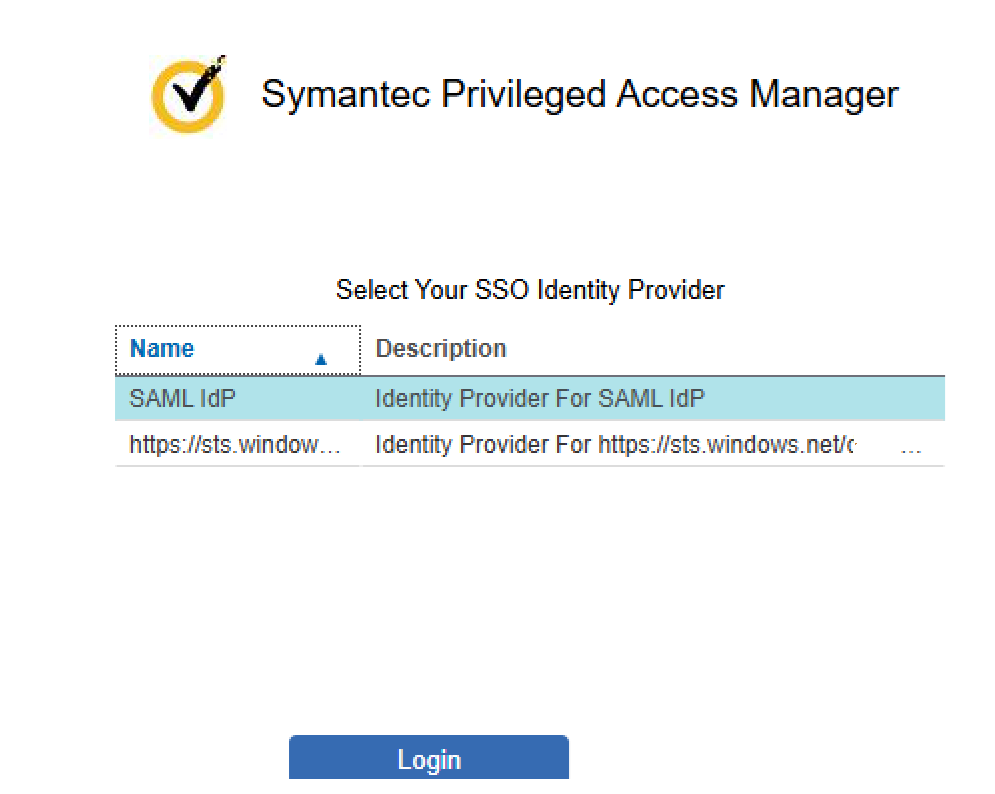Click the trailing ellipsis on the sts.windows.net row
Viewport: 995px width, 794px height.
911,449
